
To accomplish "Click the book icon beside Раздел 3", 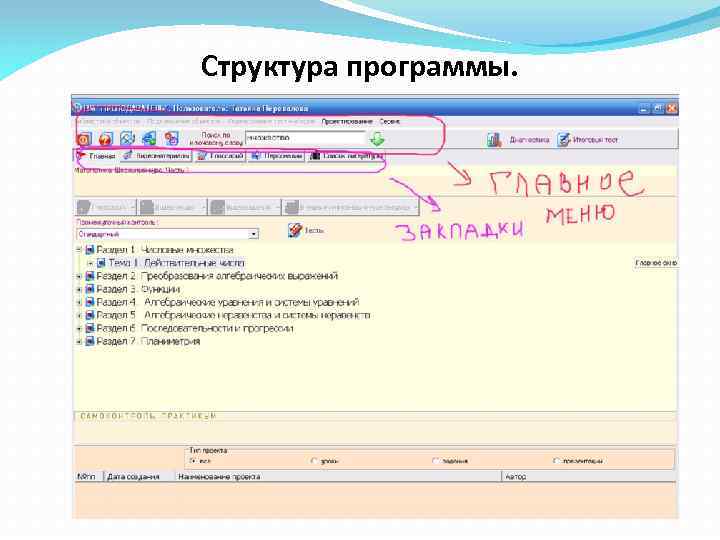I will [90, 289].
